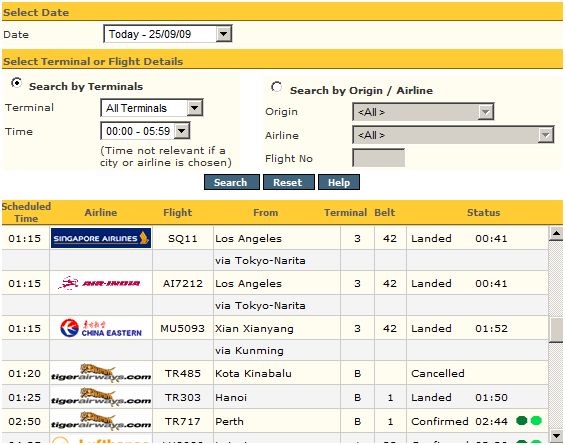Viewport: 565px width, 445px height.
Task: Select the Search by Terminals radio button
Action: point(16,83)
